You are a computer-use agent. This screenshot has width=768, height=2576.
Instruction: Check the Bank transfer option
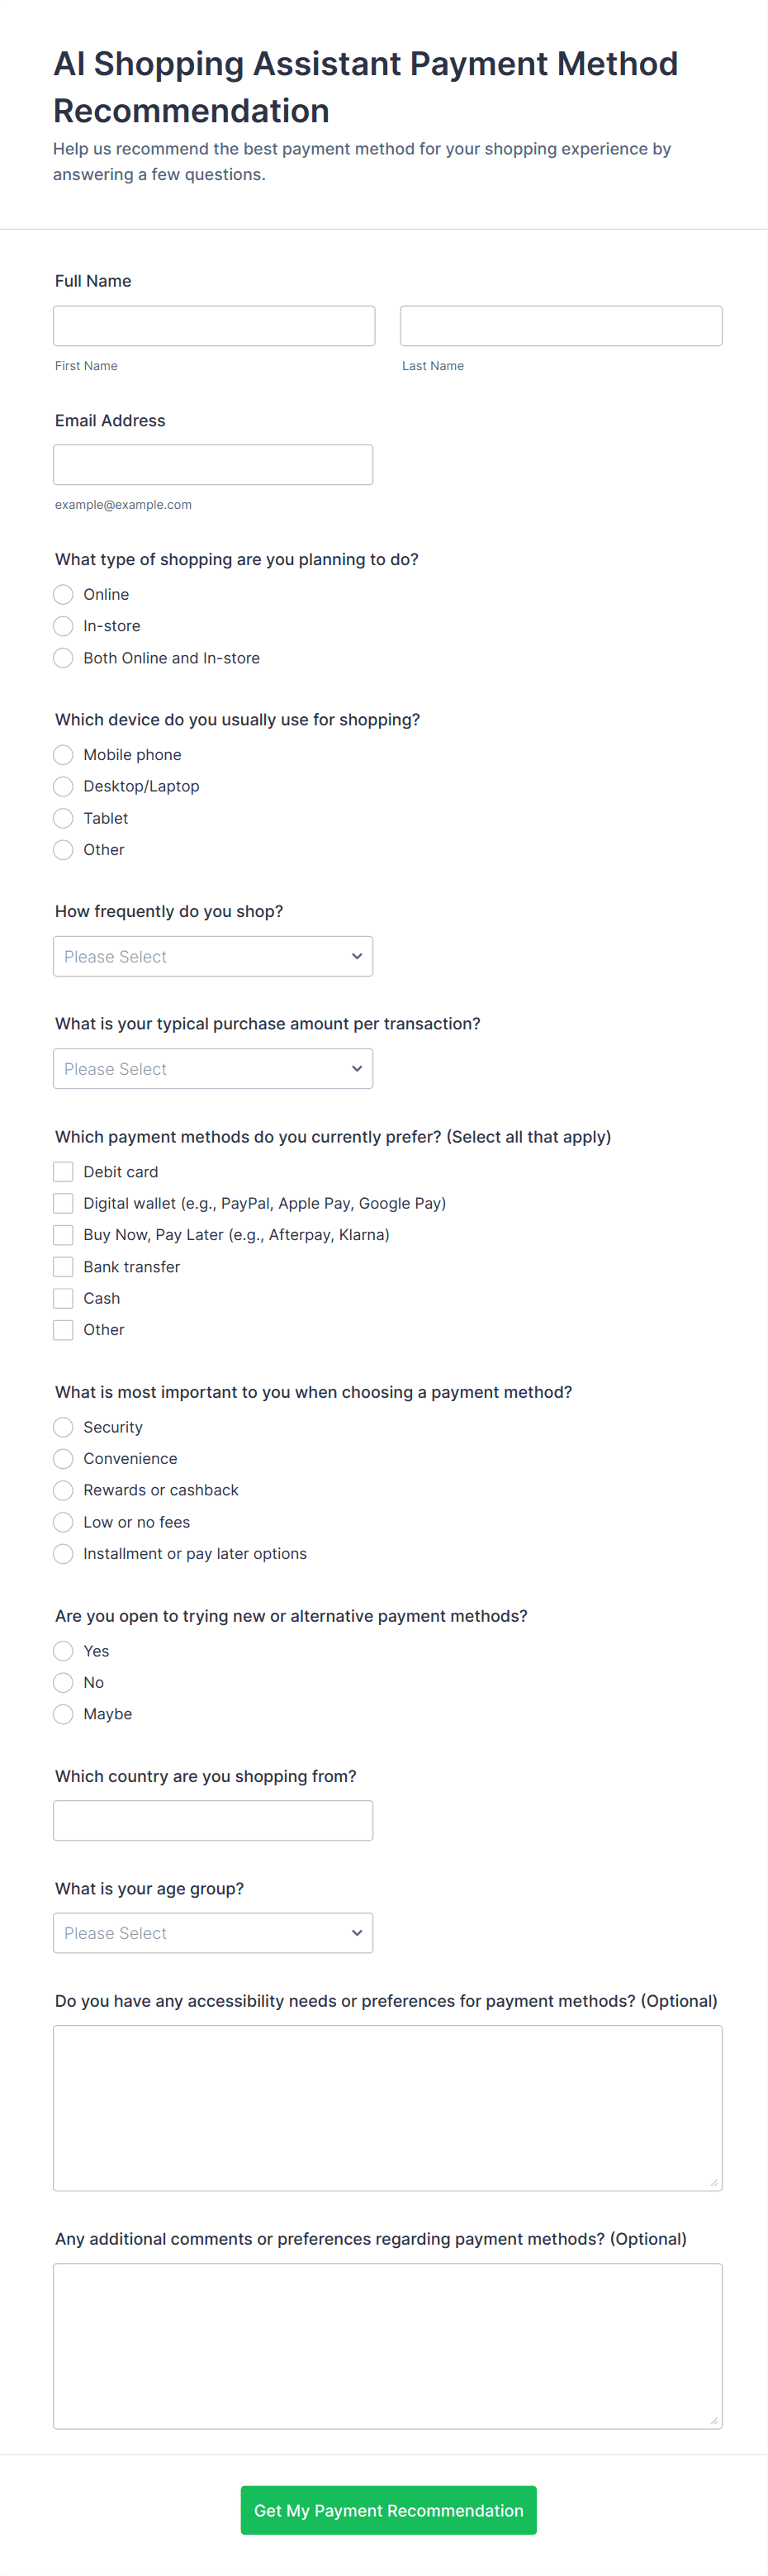[x=63, y=1267]
